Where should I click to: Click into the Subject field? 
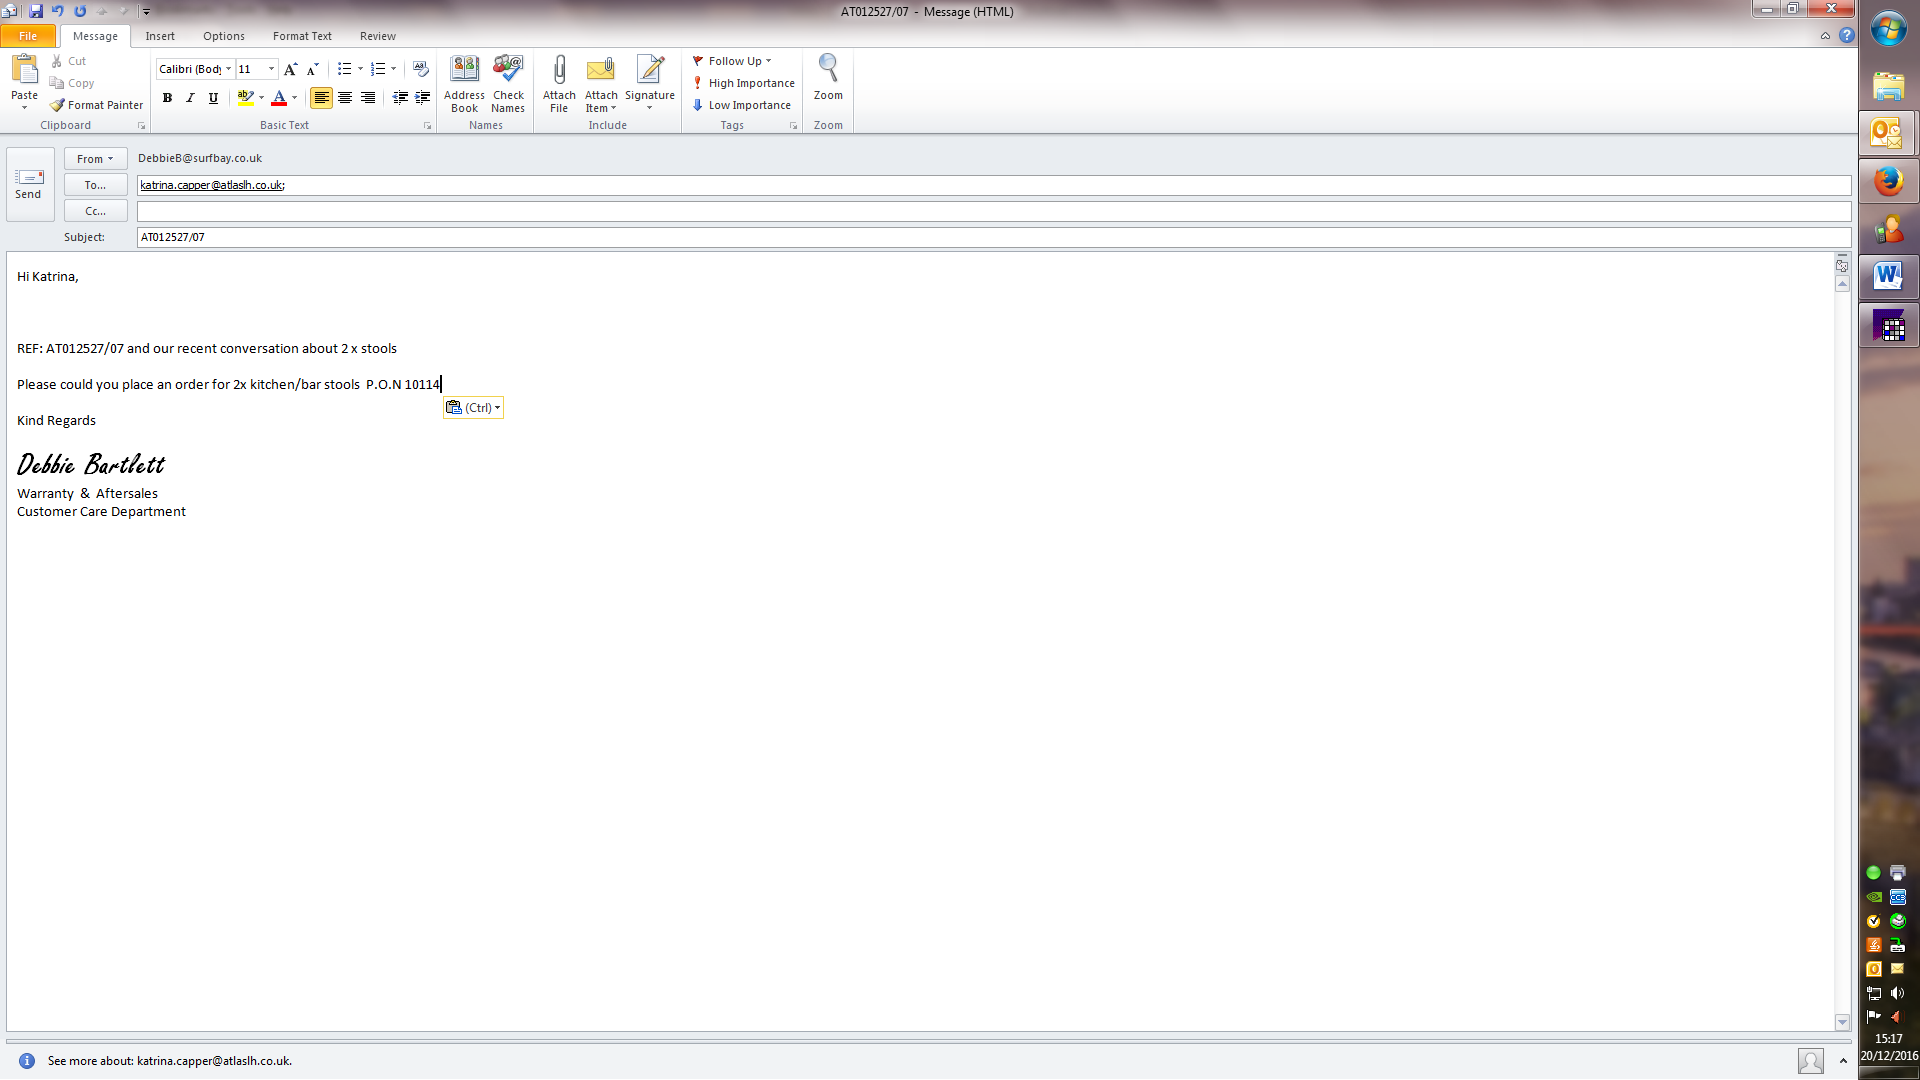coord(990,237)
